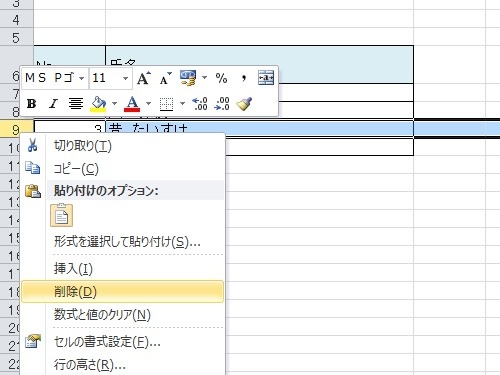The height and width of the screenshot is (375, 500).
Task: Increase font size with large A
Action: (x=144, y=78)
